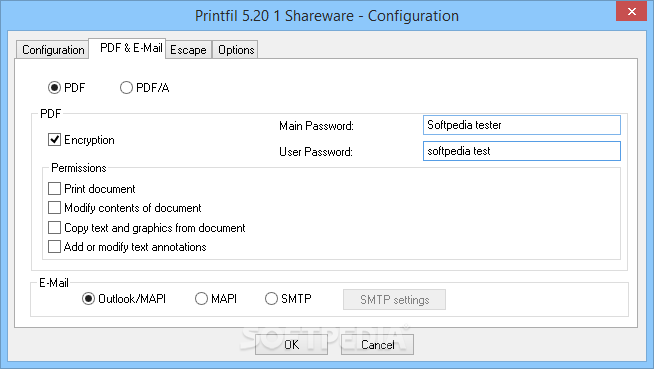Click the SMTP settings button
Viewport: 654px width, 369px height.
pos(394,300)
